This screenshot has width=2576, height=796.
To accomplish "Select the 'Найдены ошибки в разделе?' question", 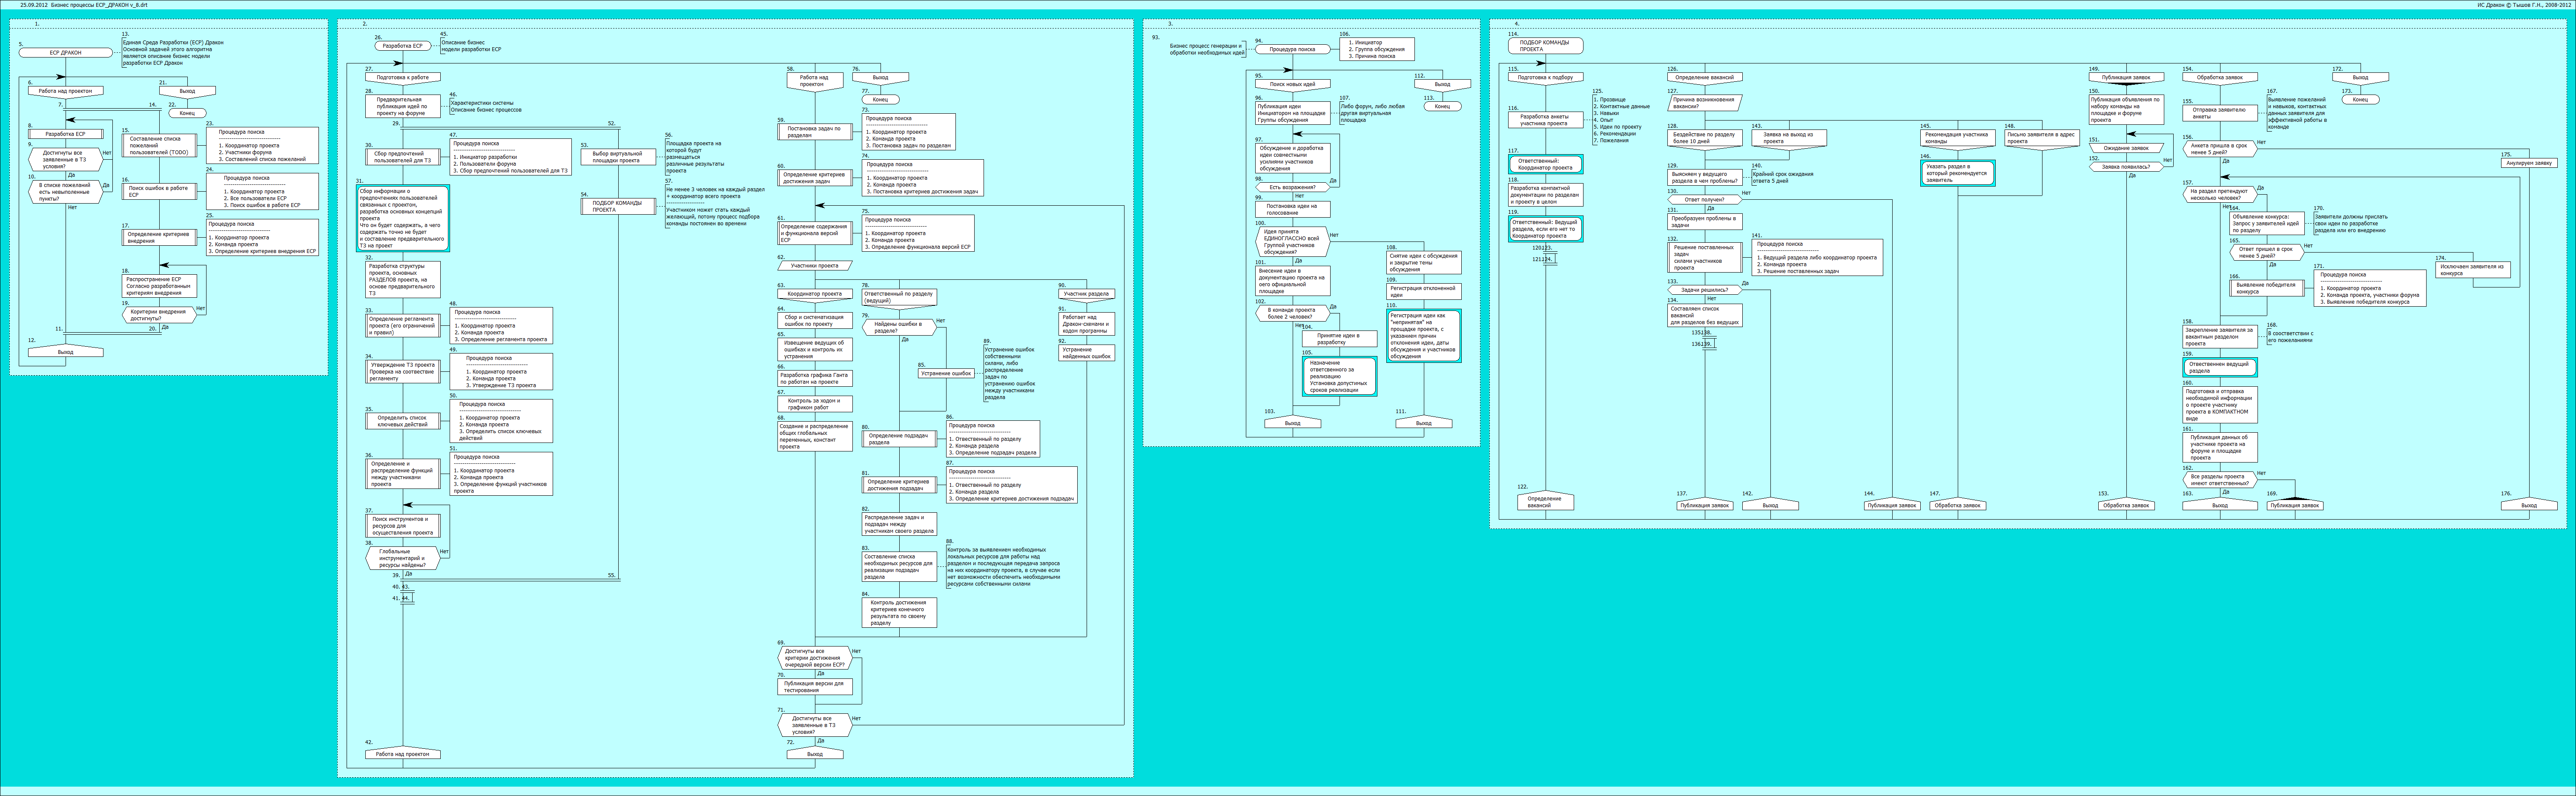I will click(898, 327).
